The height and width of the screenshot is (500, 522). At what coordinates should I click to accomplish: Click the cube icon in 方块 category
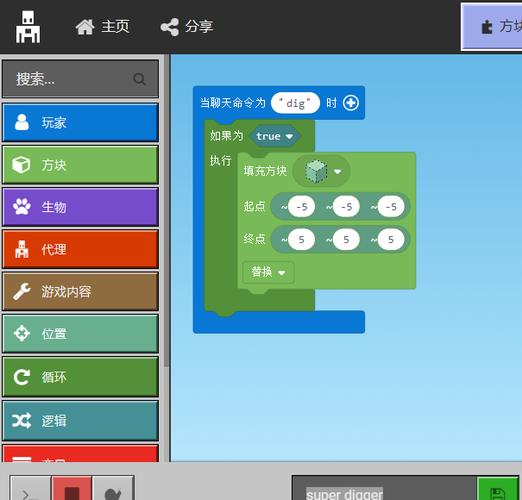[21, 165]
